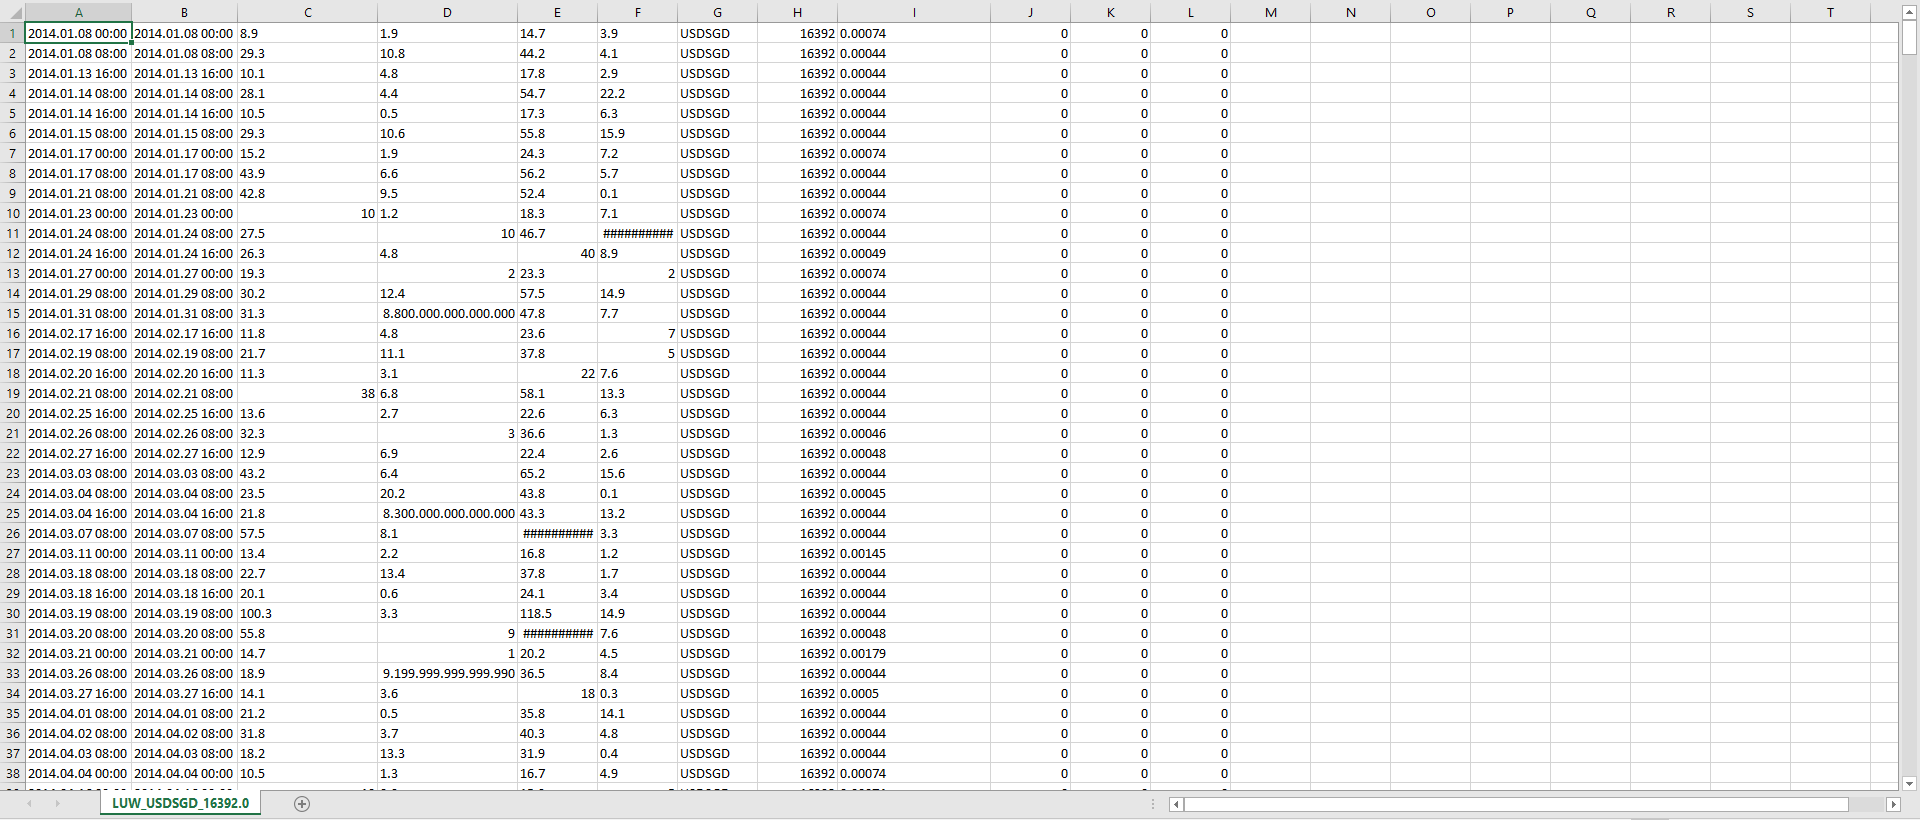Select column G header
The image size is (1920, 820).
[x=717, y=13]
